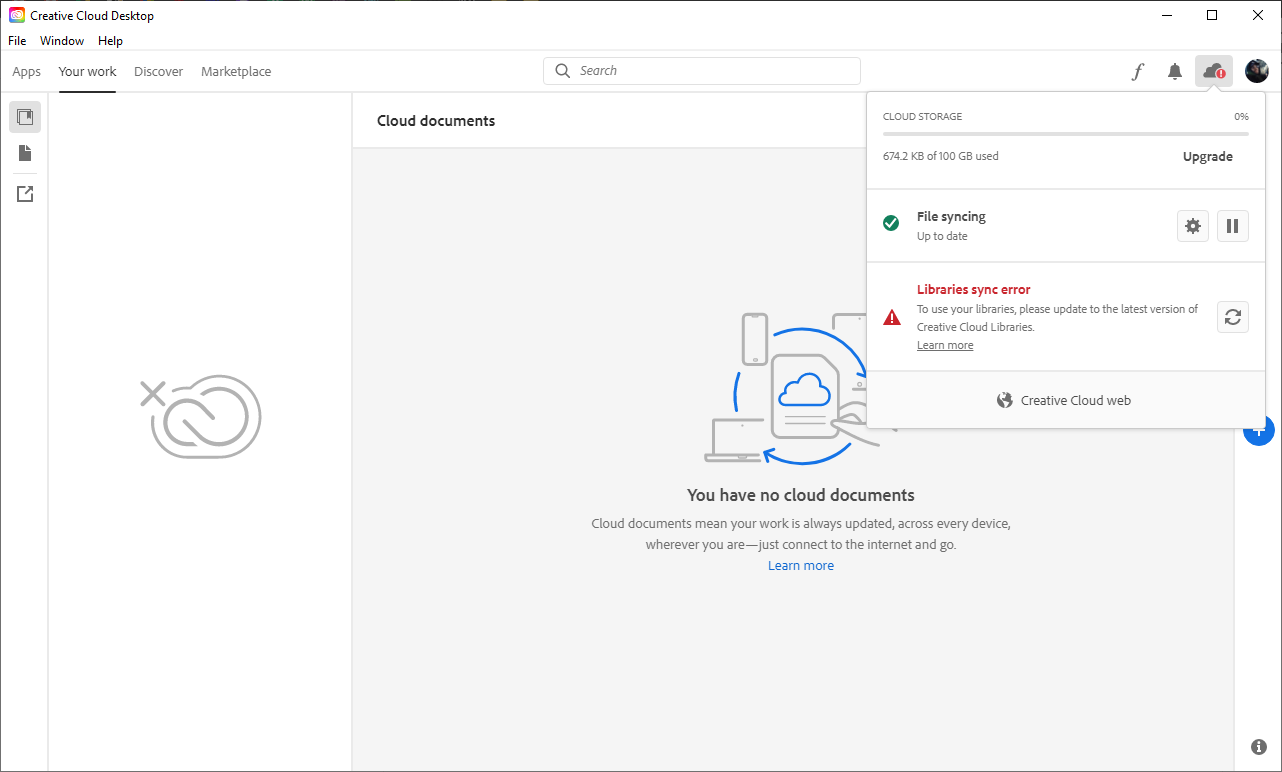Toggle the cloud sync status icon

(x=1213, y=71)
